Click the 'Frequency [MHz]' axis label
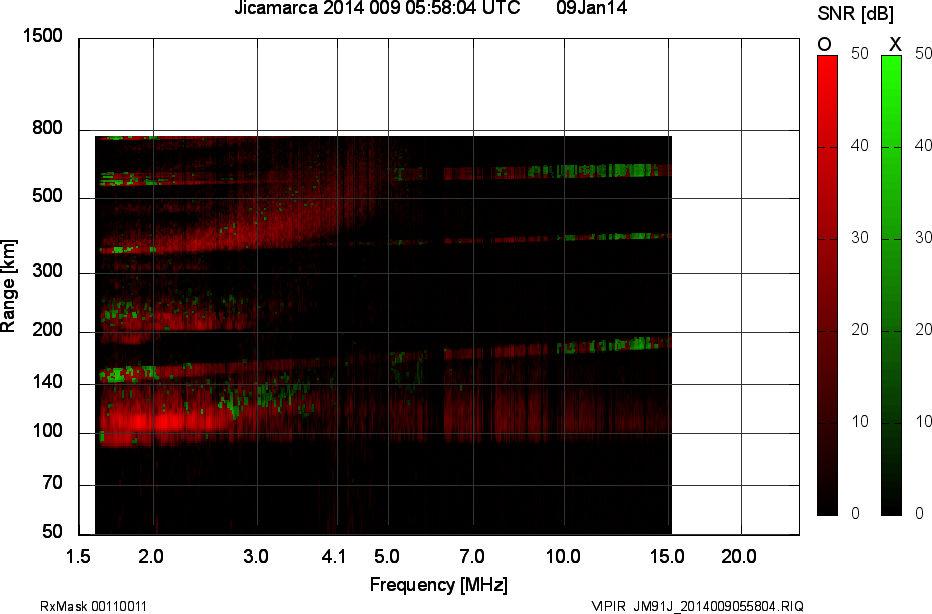The height and width of the screenshot is (614, 932). (439, 584)
